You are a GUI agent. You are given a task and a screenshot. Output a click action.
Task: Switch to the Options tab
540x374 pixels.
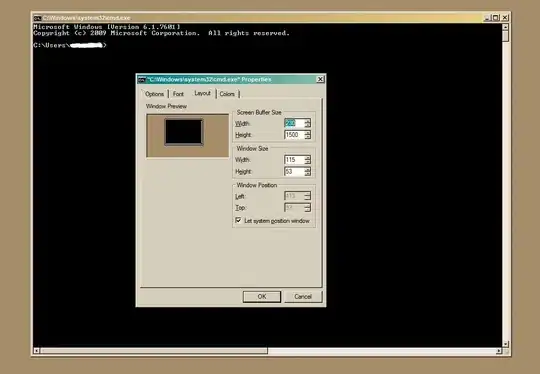154,94
